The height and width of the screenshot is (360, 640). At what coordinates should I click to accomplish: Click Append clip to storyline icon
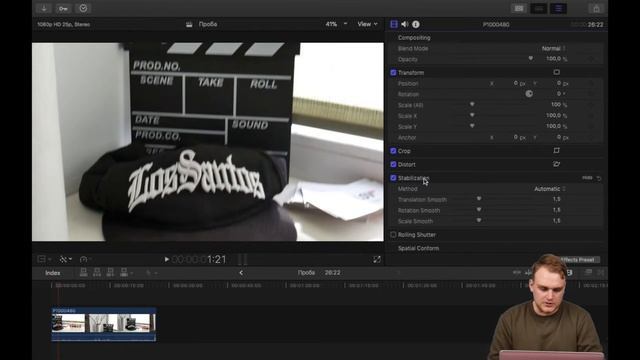pyautogui.click(x=110, y=272)
